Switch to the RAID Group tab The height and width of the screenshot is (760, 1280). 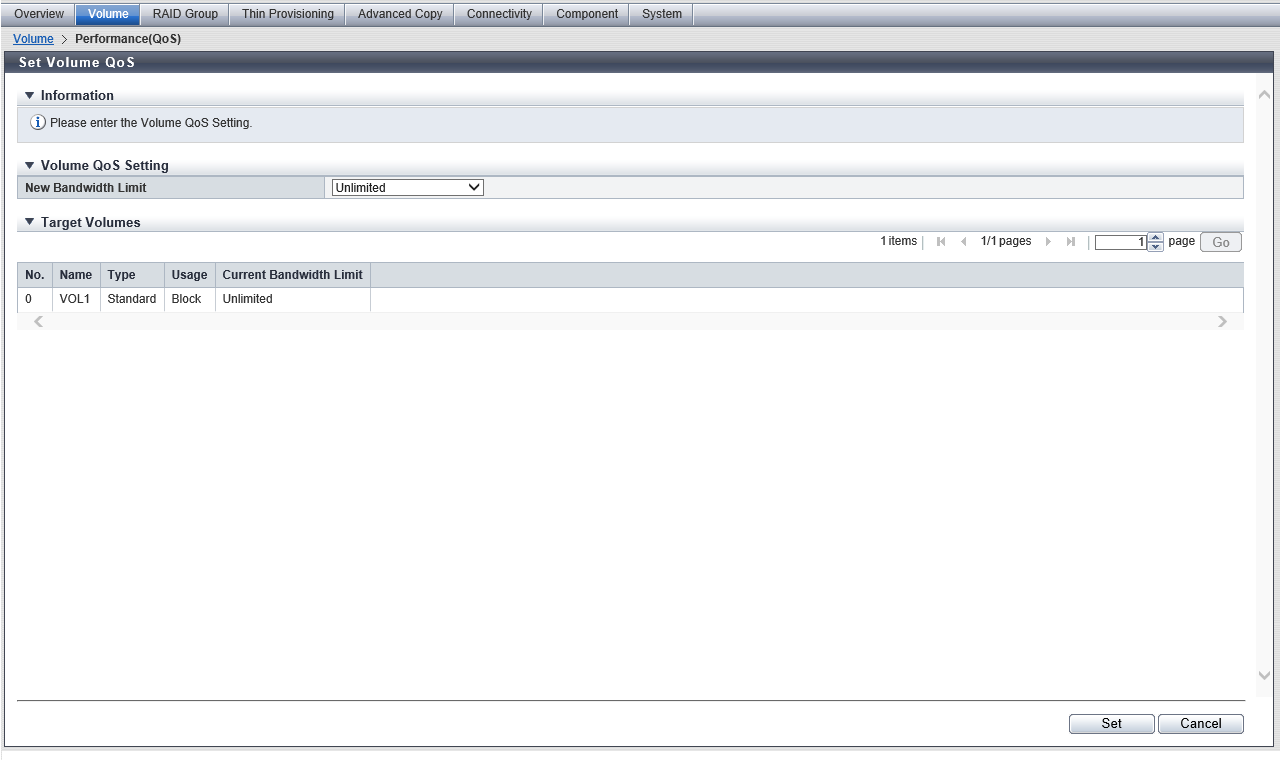[185, 14]
